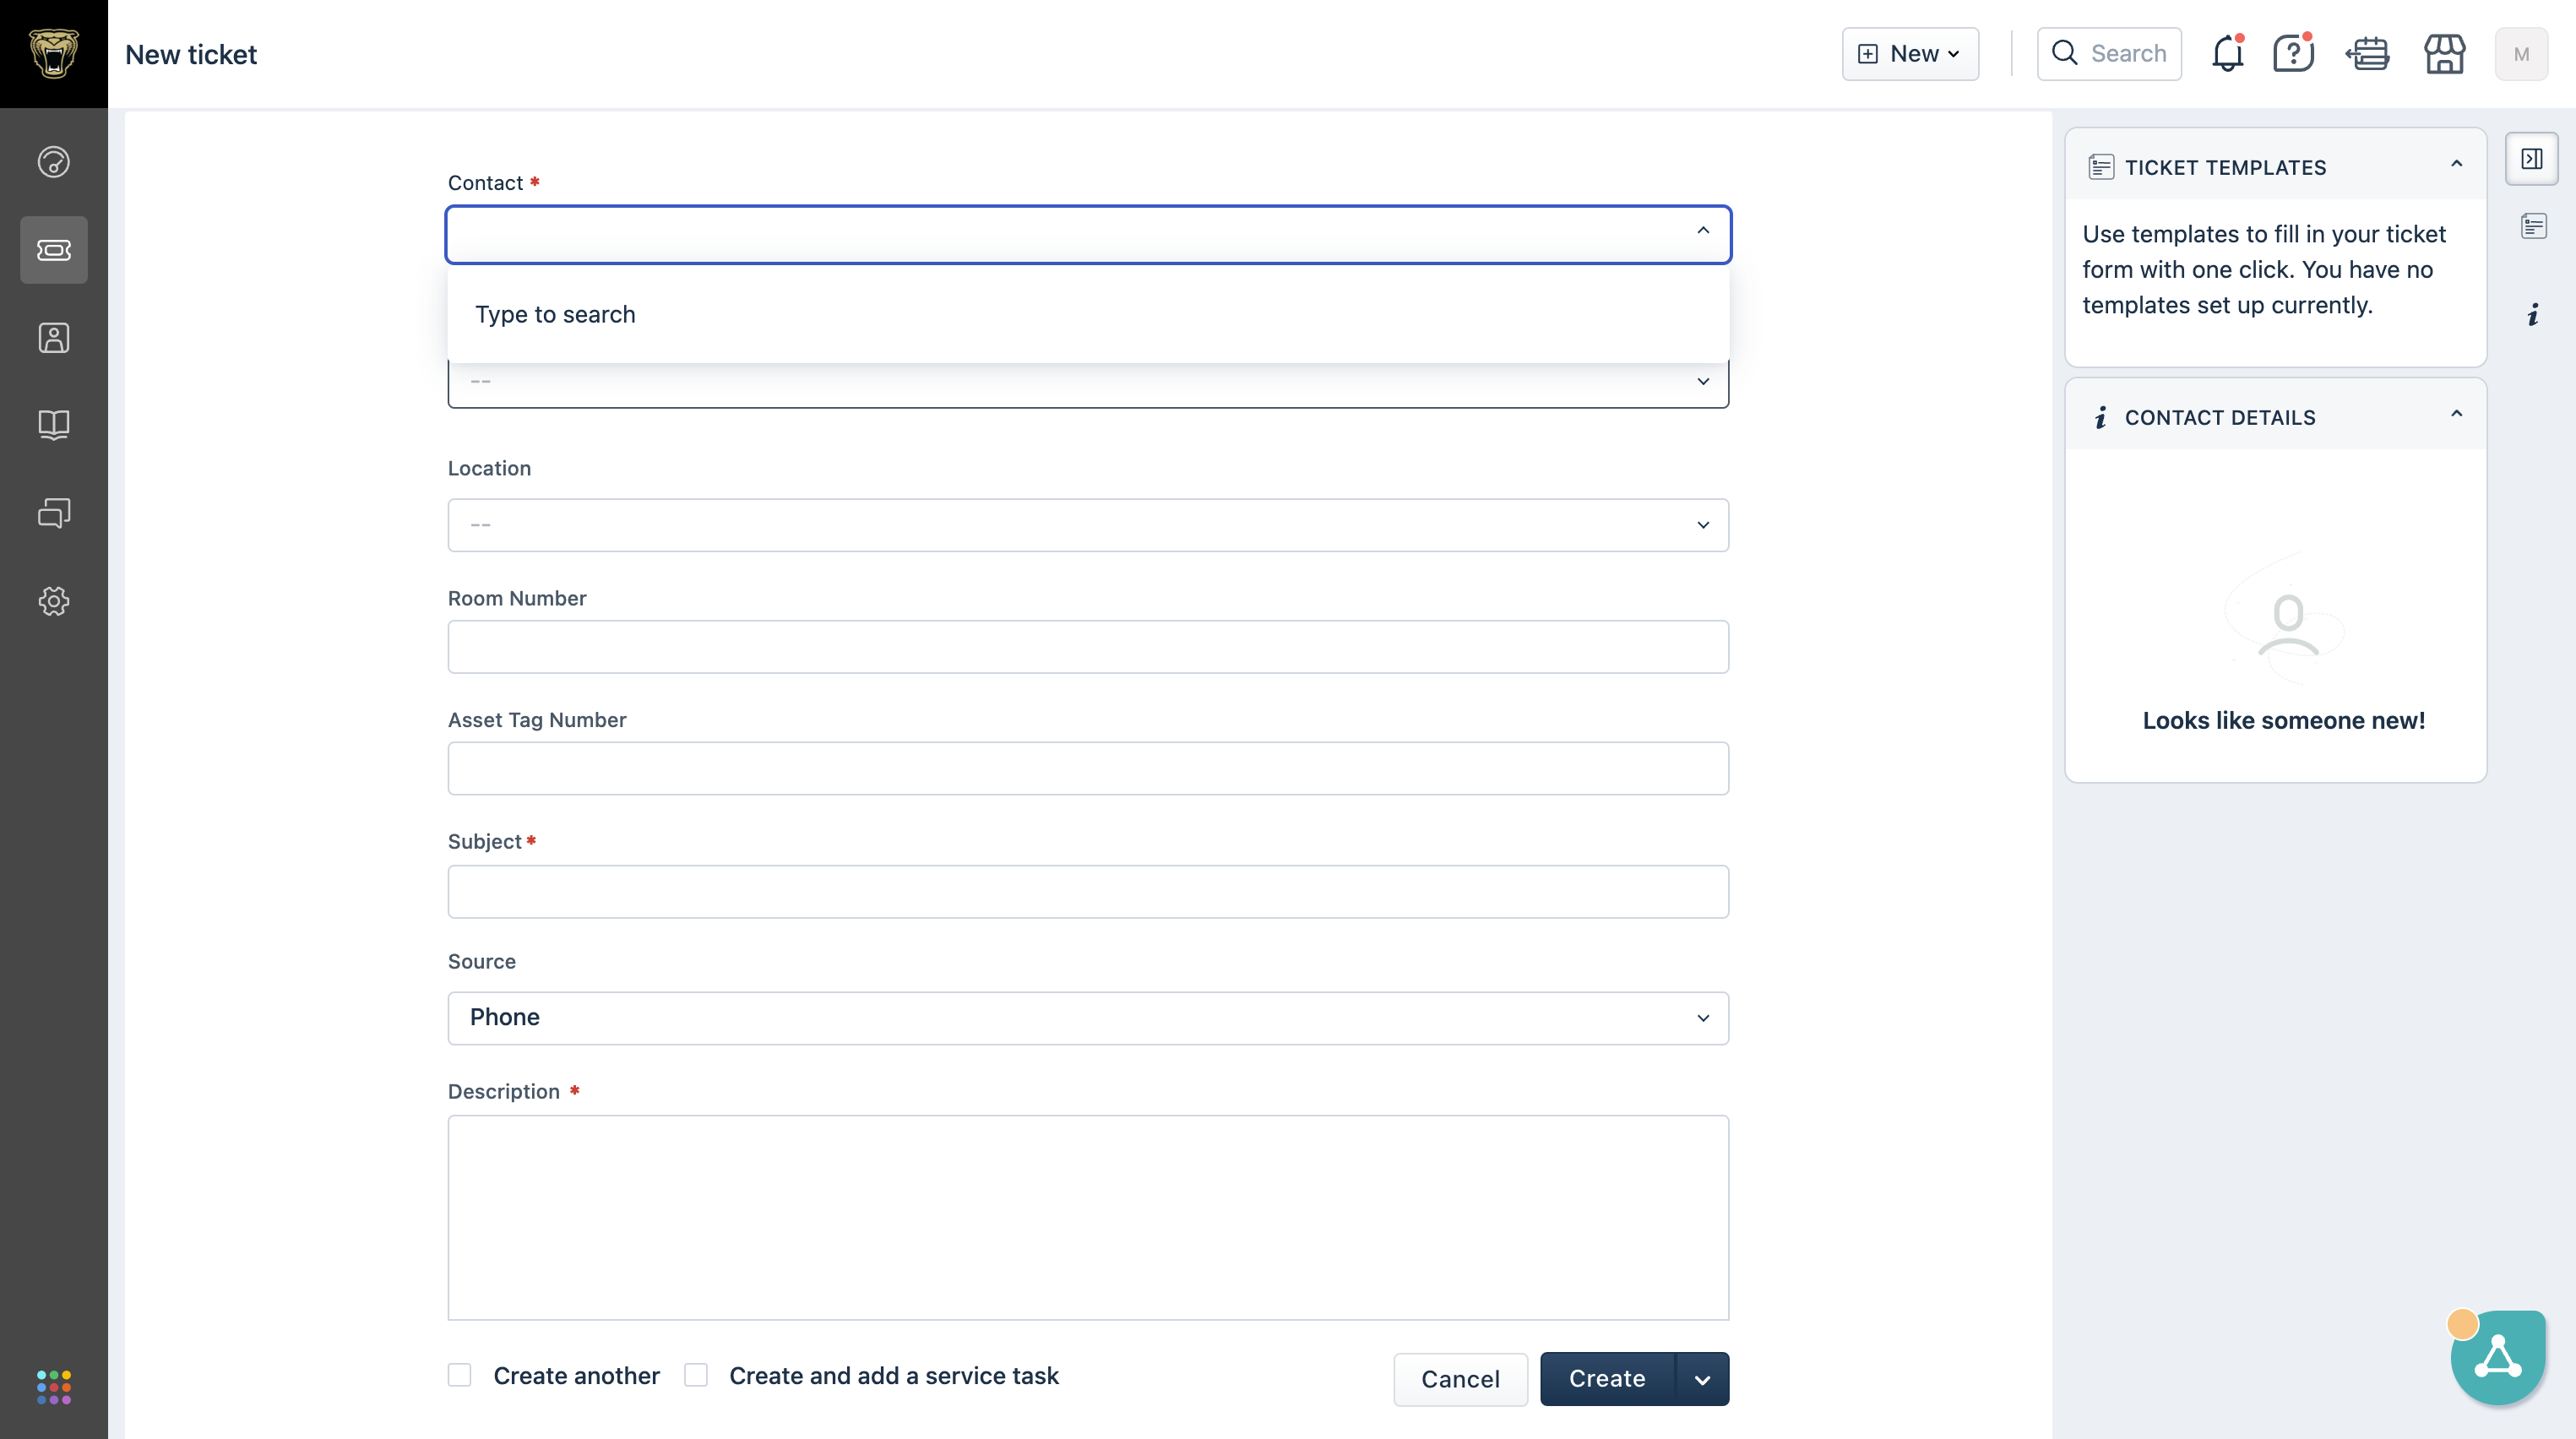Open the Location dropdown
Screen dimensions: 2576x1439
(1088, 525)
